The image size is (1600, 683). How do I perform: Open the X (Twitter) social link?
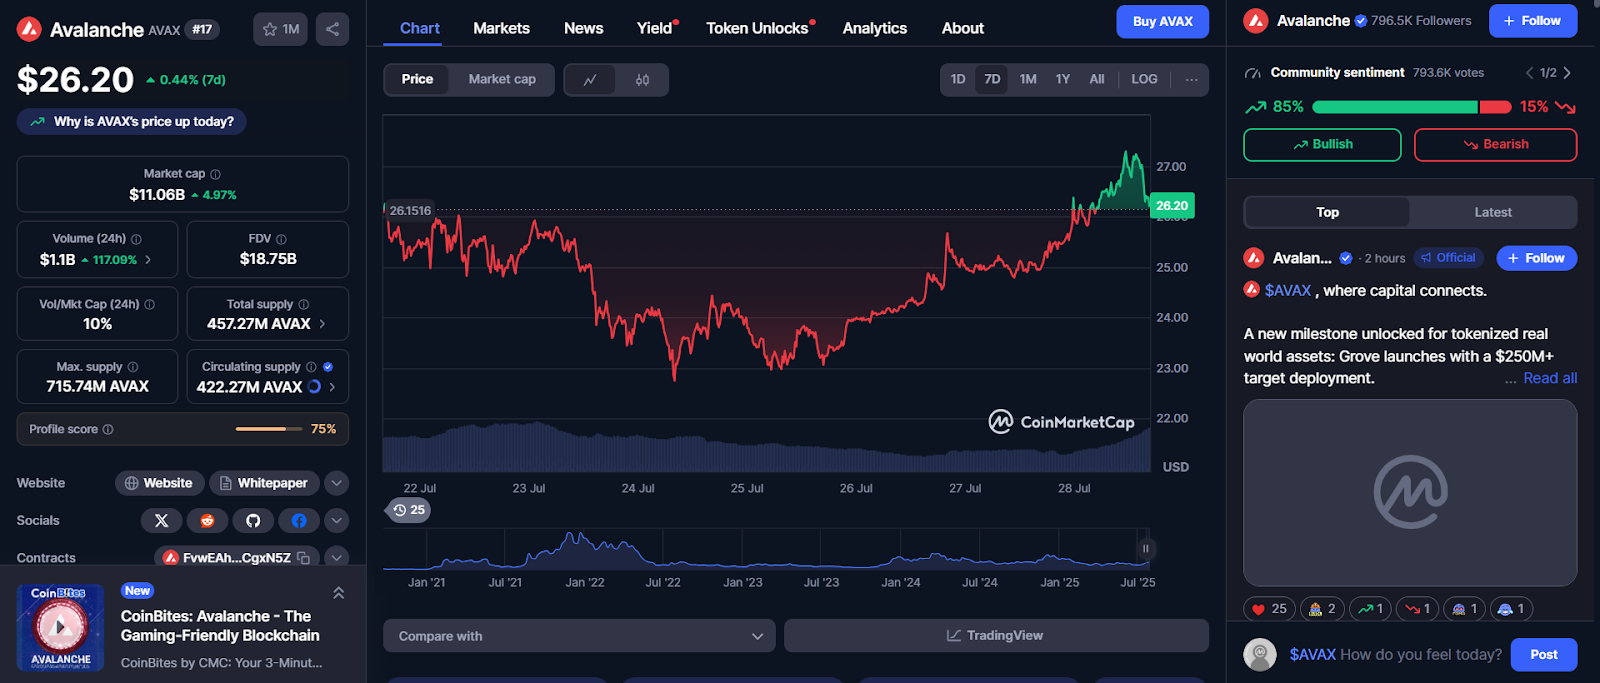(161, 520)
